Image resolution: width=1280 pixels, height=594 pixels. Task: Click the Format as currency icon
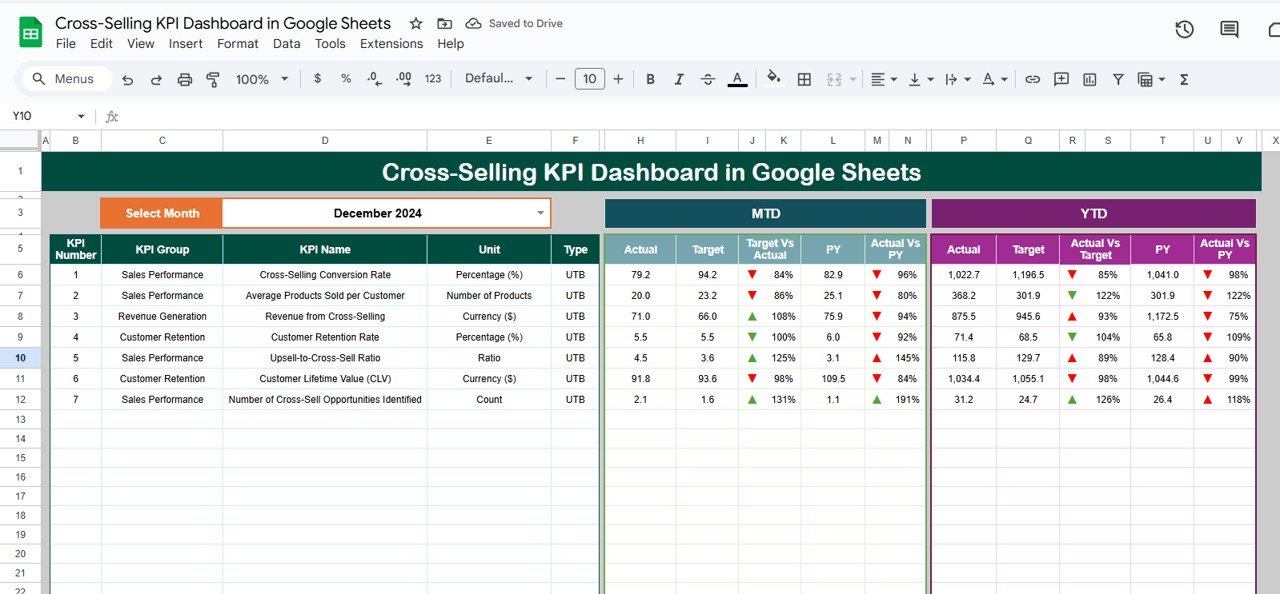click(x=317, y=79)
